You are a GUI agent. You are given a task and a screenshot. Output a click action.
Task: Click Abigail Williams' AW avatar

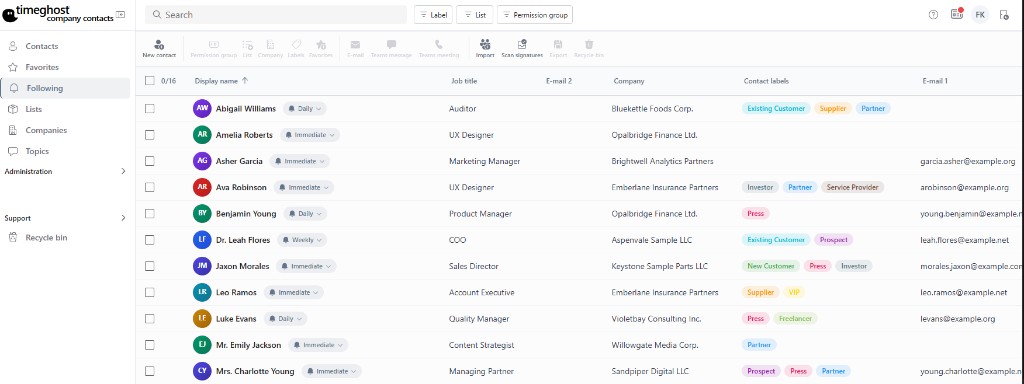pyautogui.click(x=202, y=108)
